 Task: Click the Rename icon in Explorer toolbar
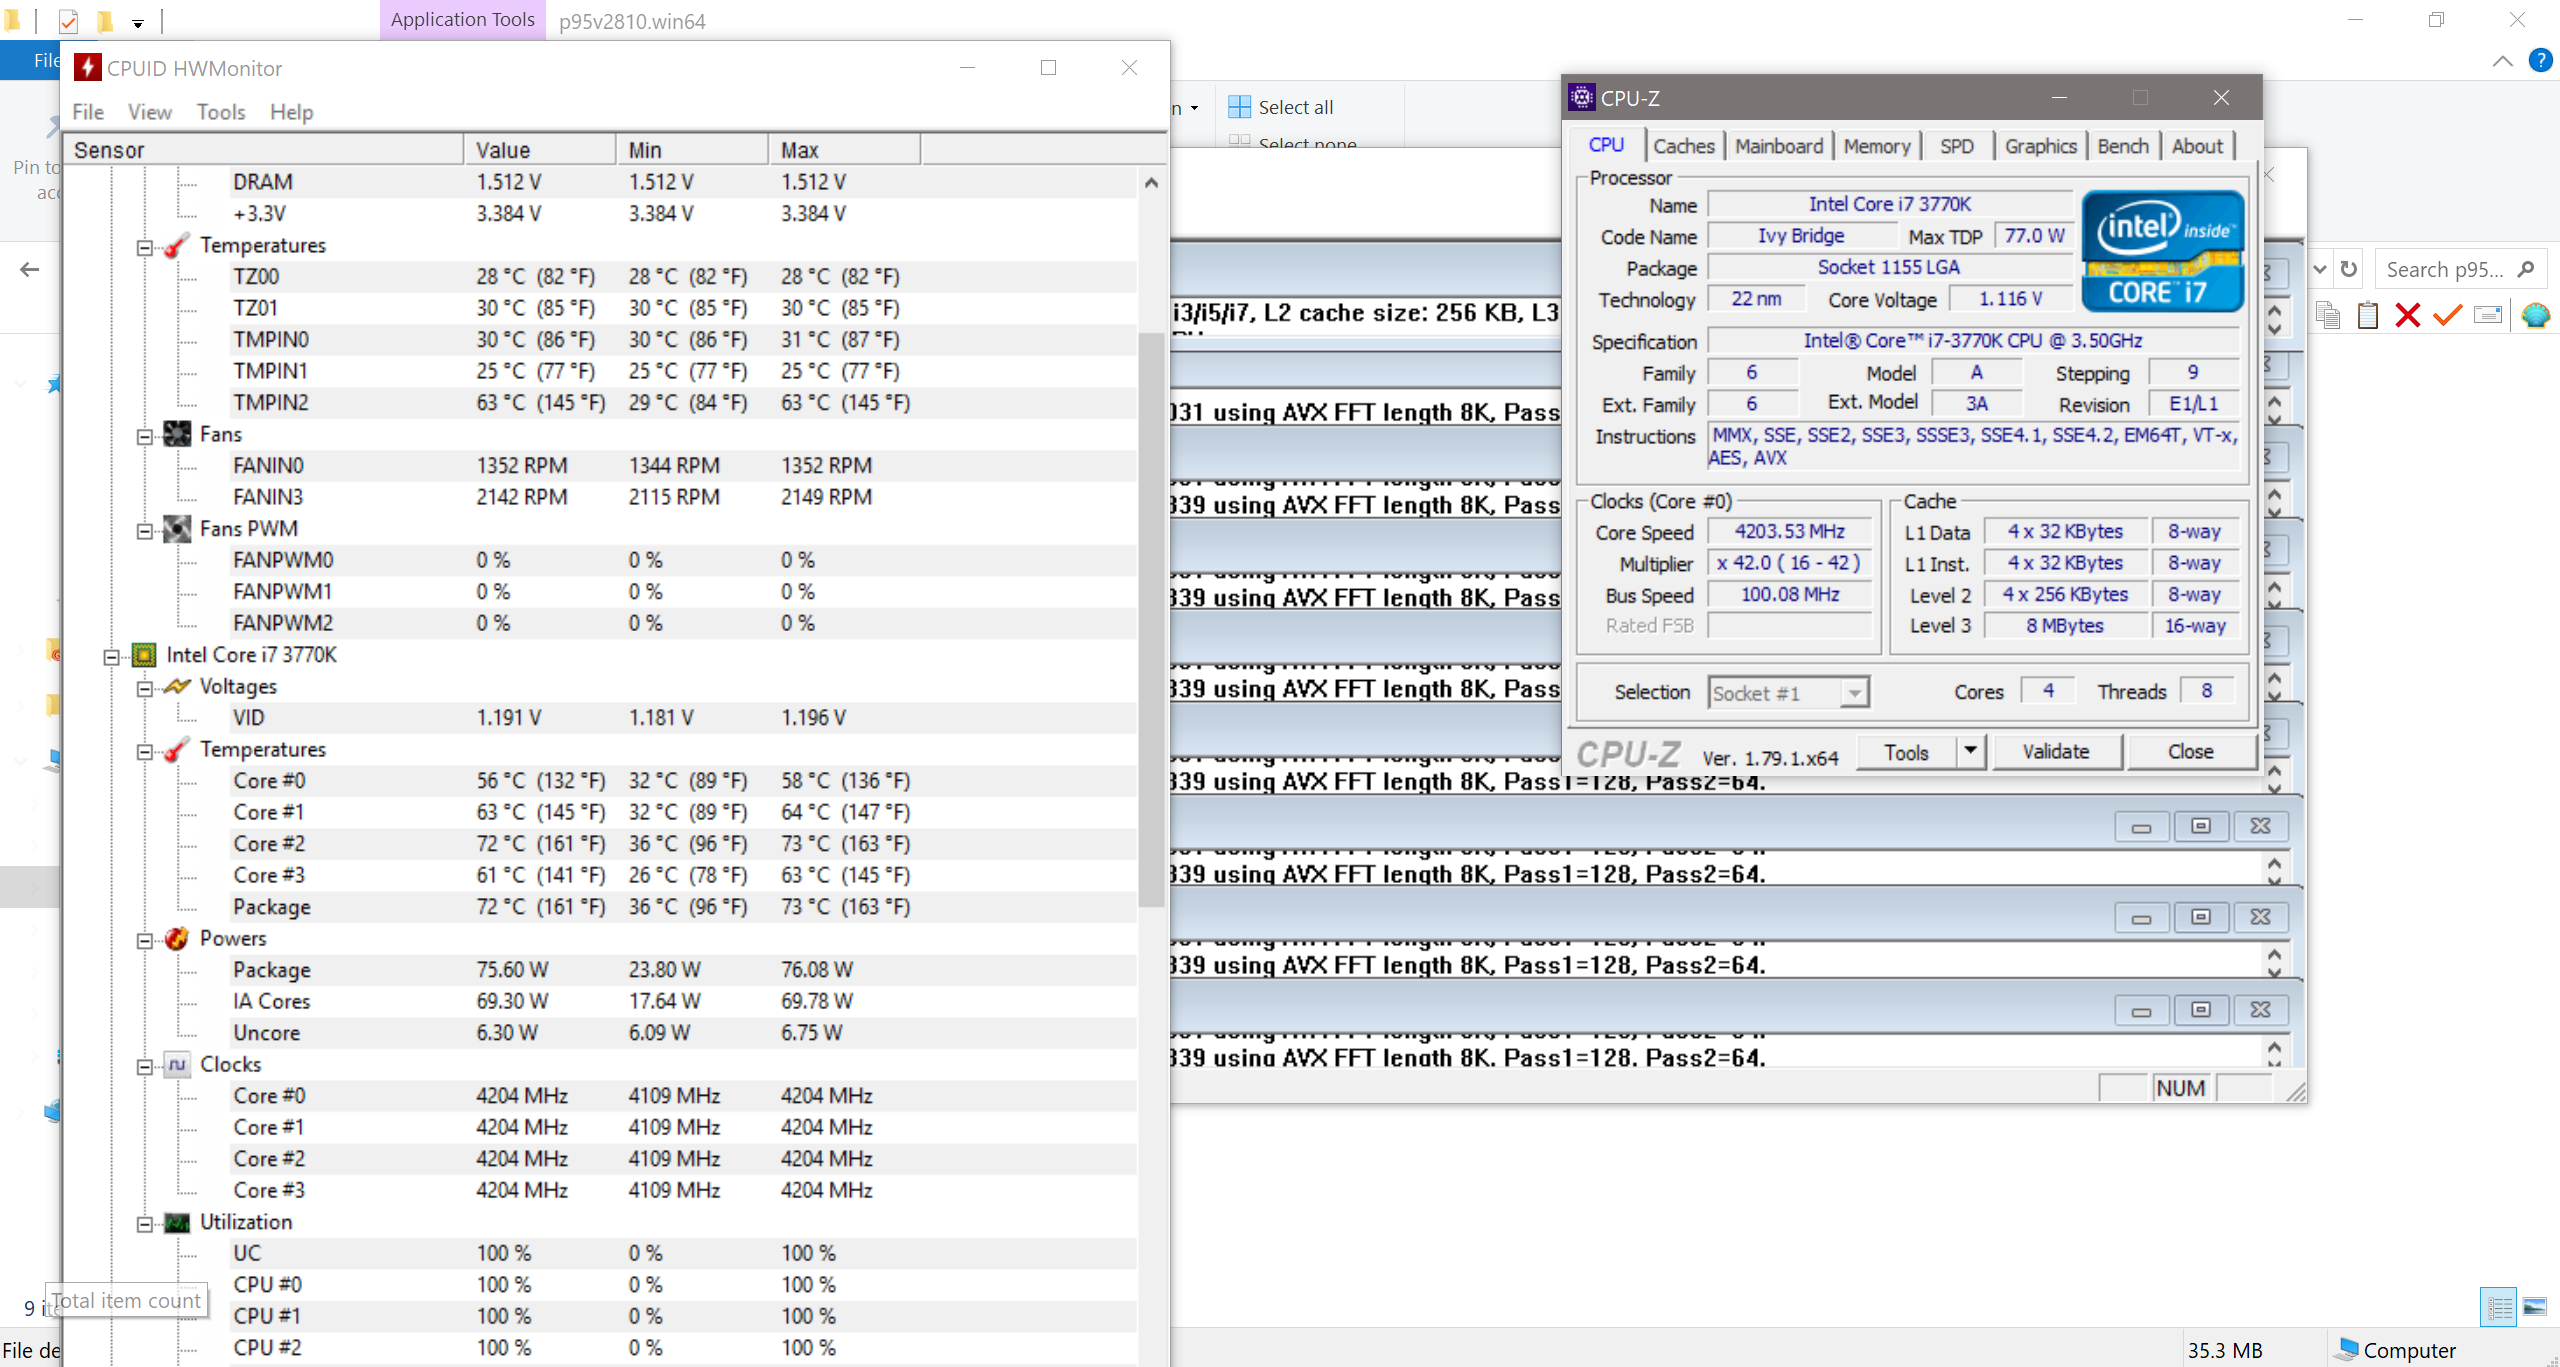click(x=2488, y=316)
